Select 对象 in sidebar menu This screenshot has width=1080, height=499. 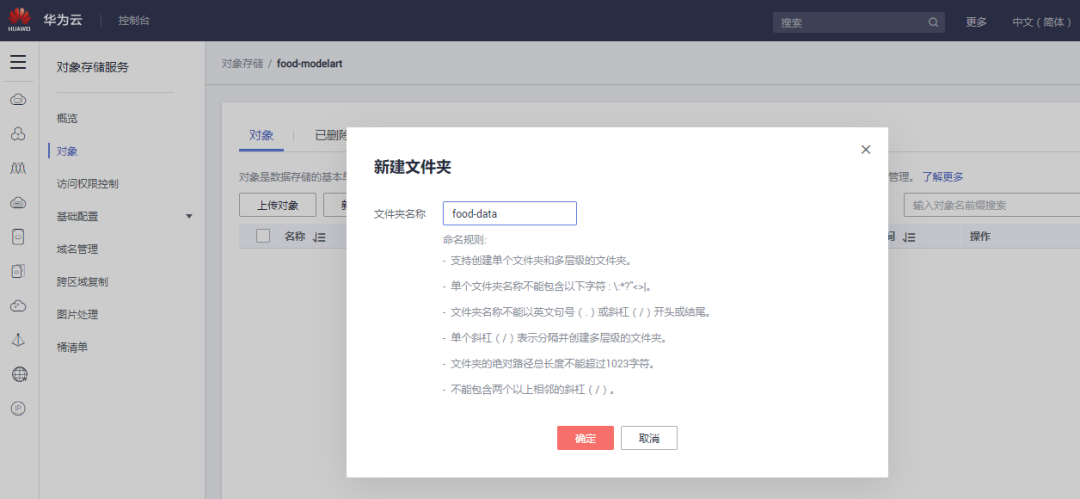pyautogui.click(x=68, y=151)
